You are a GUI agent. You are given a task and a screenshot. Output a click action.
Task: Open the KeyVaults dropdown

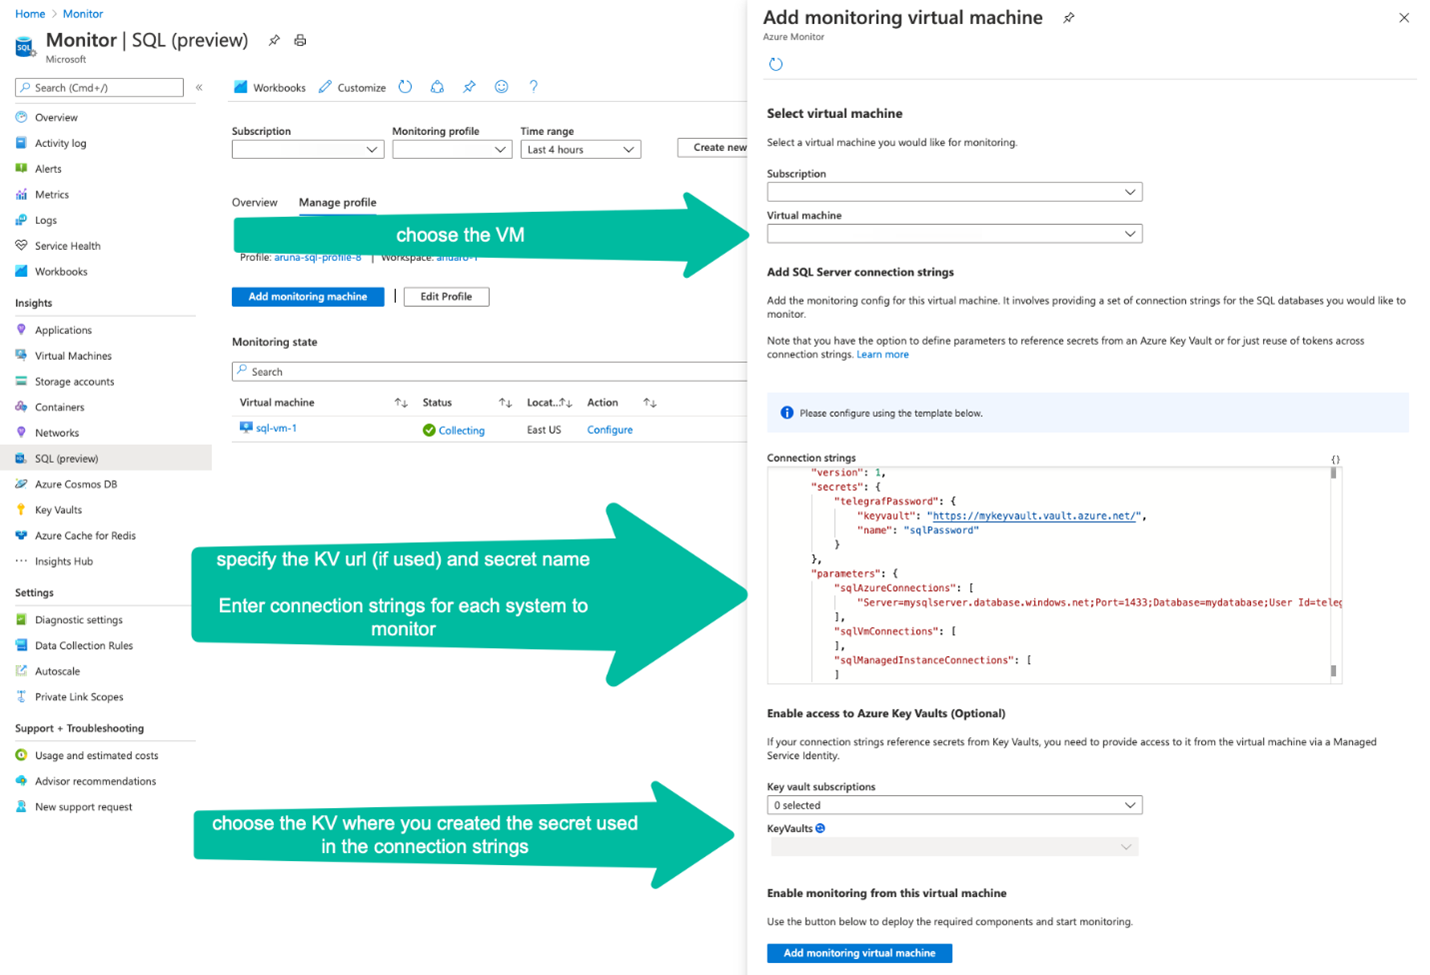(x=954, y=847)
